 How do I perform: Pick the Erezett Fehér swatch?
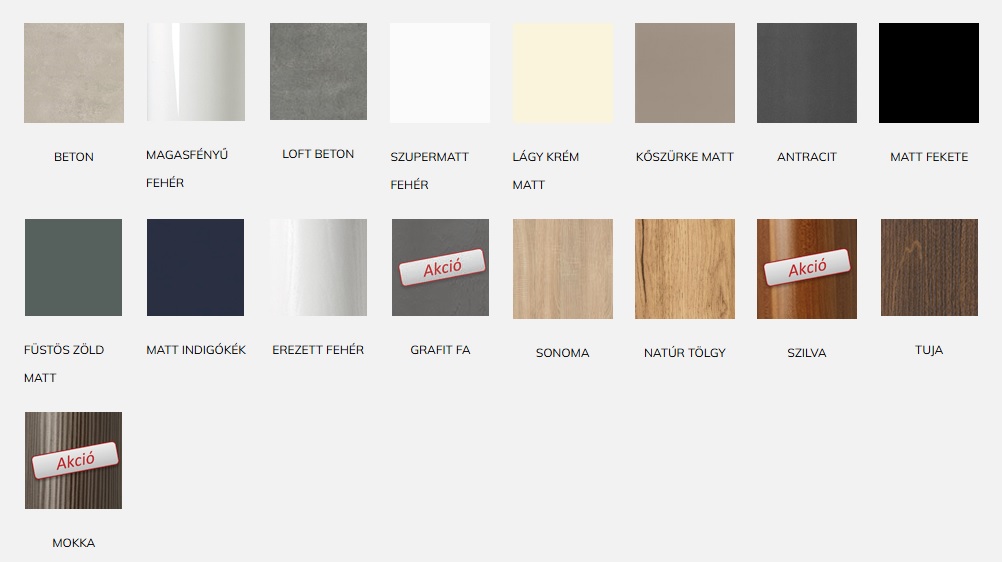pyautogui.click(x=318, y=267)
